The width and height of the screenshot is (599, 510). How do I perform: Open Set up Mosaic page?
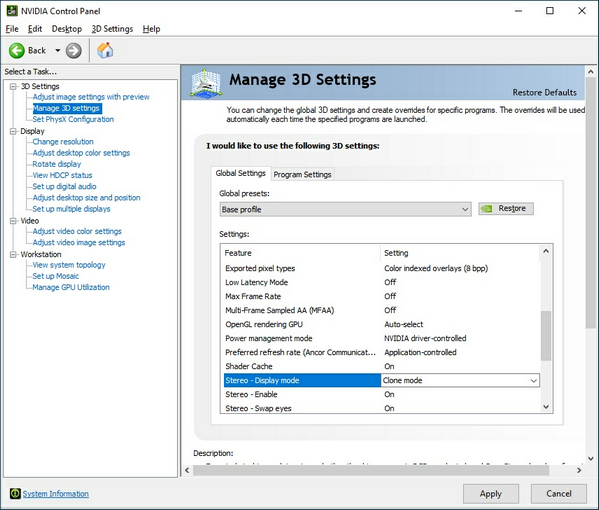point(55,276)
